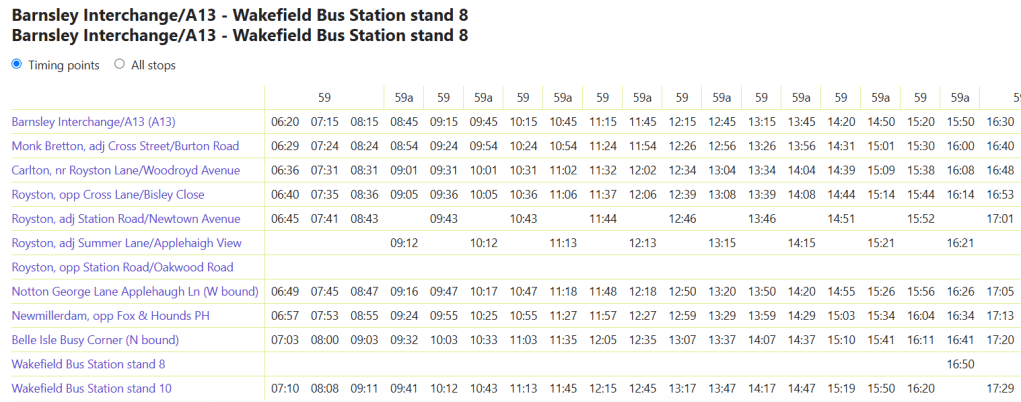Open Wakefield Bus Station stand 10 link
This screenshot has width=1021, height=402.
(91, 388)
